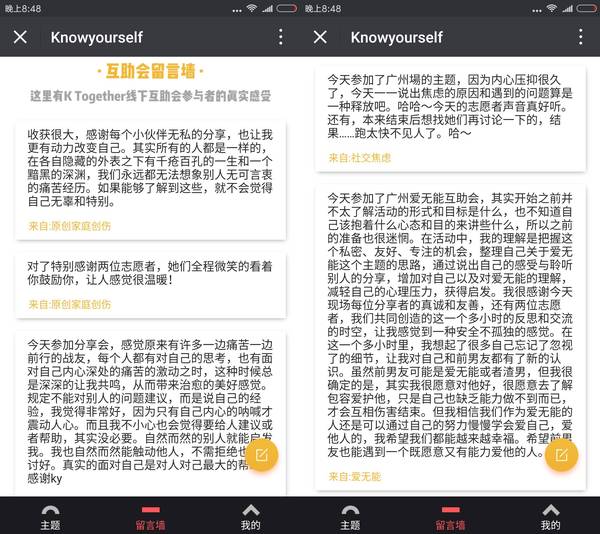Click the 来自:爱无能 tag
The height and width of the screenshot is (534, 600).
(354, 476)
